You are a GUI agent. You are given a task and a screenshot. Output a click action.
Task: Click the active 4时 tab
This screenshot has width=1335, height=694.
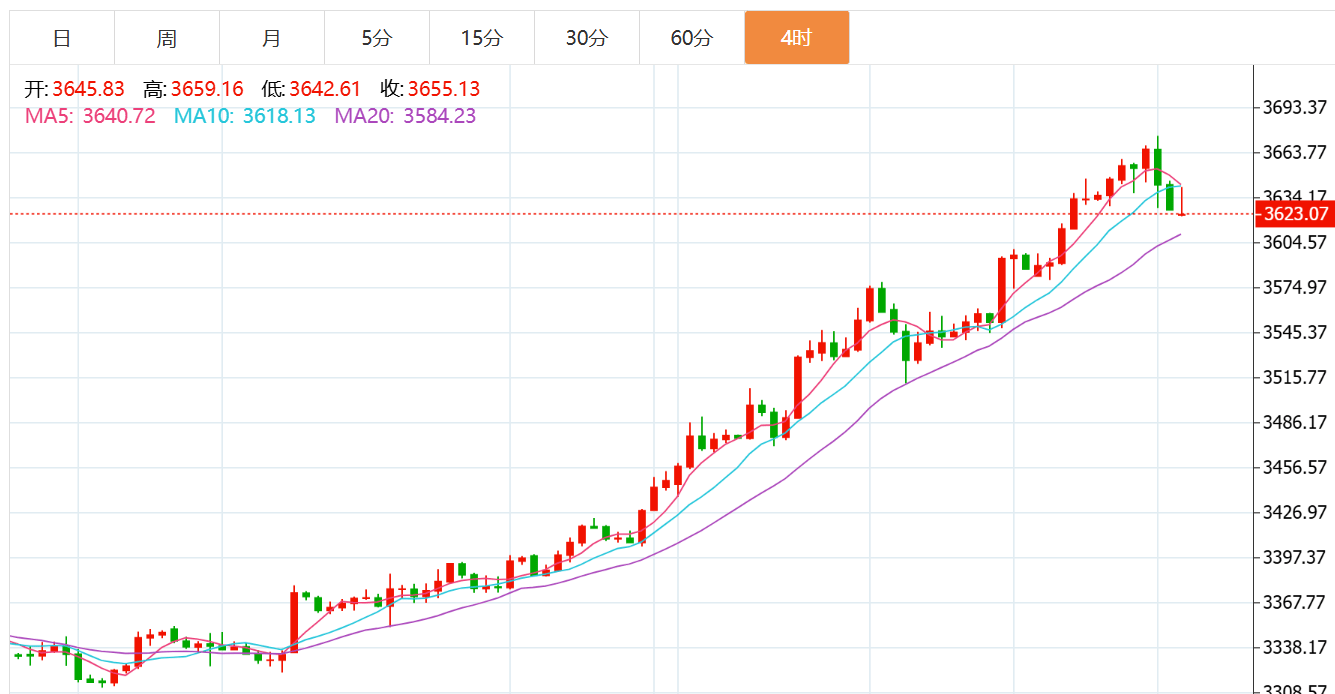pos(797,38)
